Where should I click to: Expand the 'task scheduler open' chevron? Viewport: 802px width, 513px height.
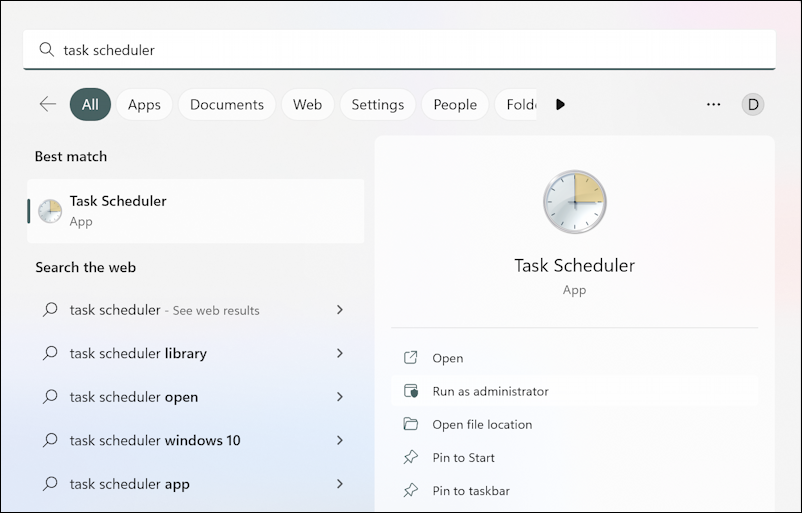(340, 396)
